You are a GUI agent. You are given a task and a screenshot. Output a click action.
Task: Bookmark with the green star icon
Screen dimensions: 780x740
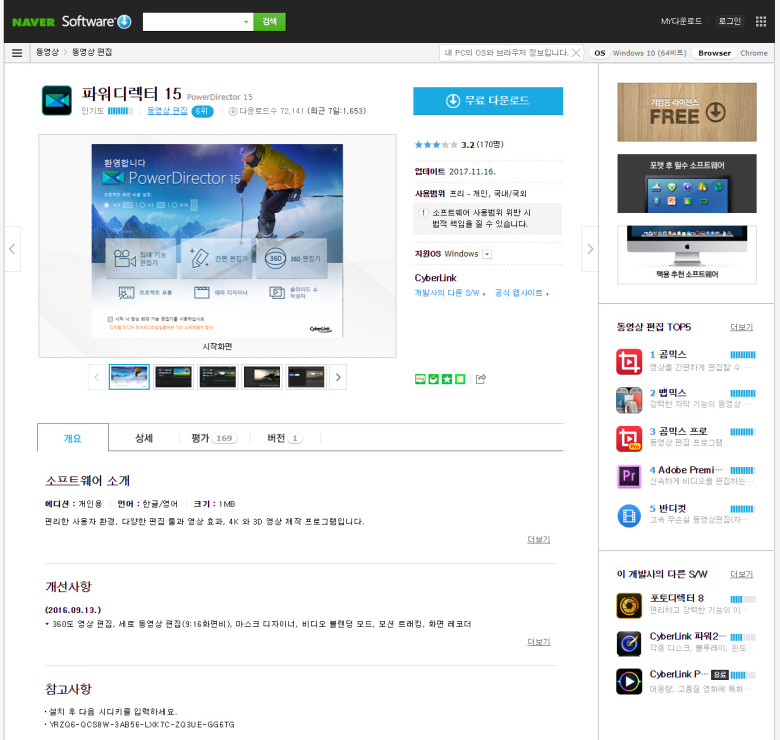(447, 379)
